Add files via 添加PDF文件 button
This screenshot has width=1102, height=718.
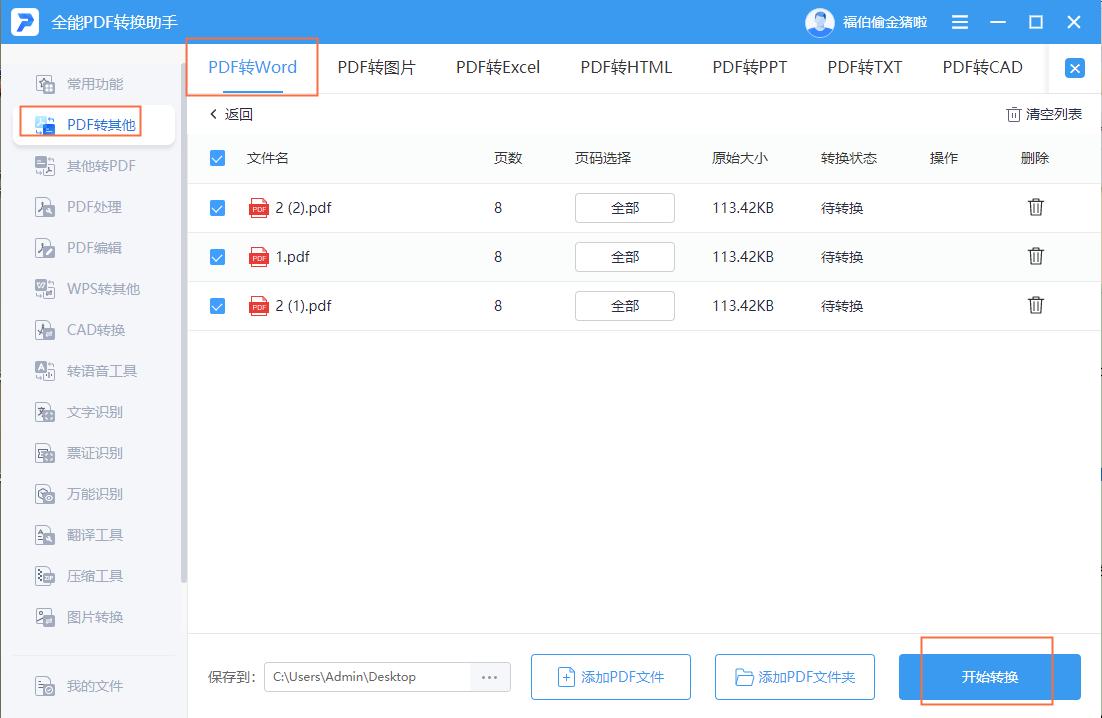(x=610, y=677)
